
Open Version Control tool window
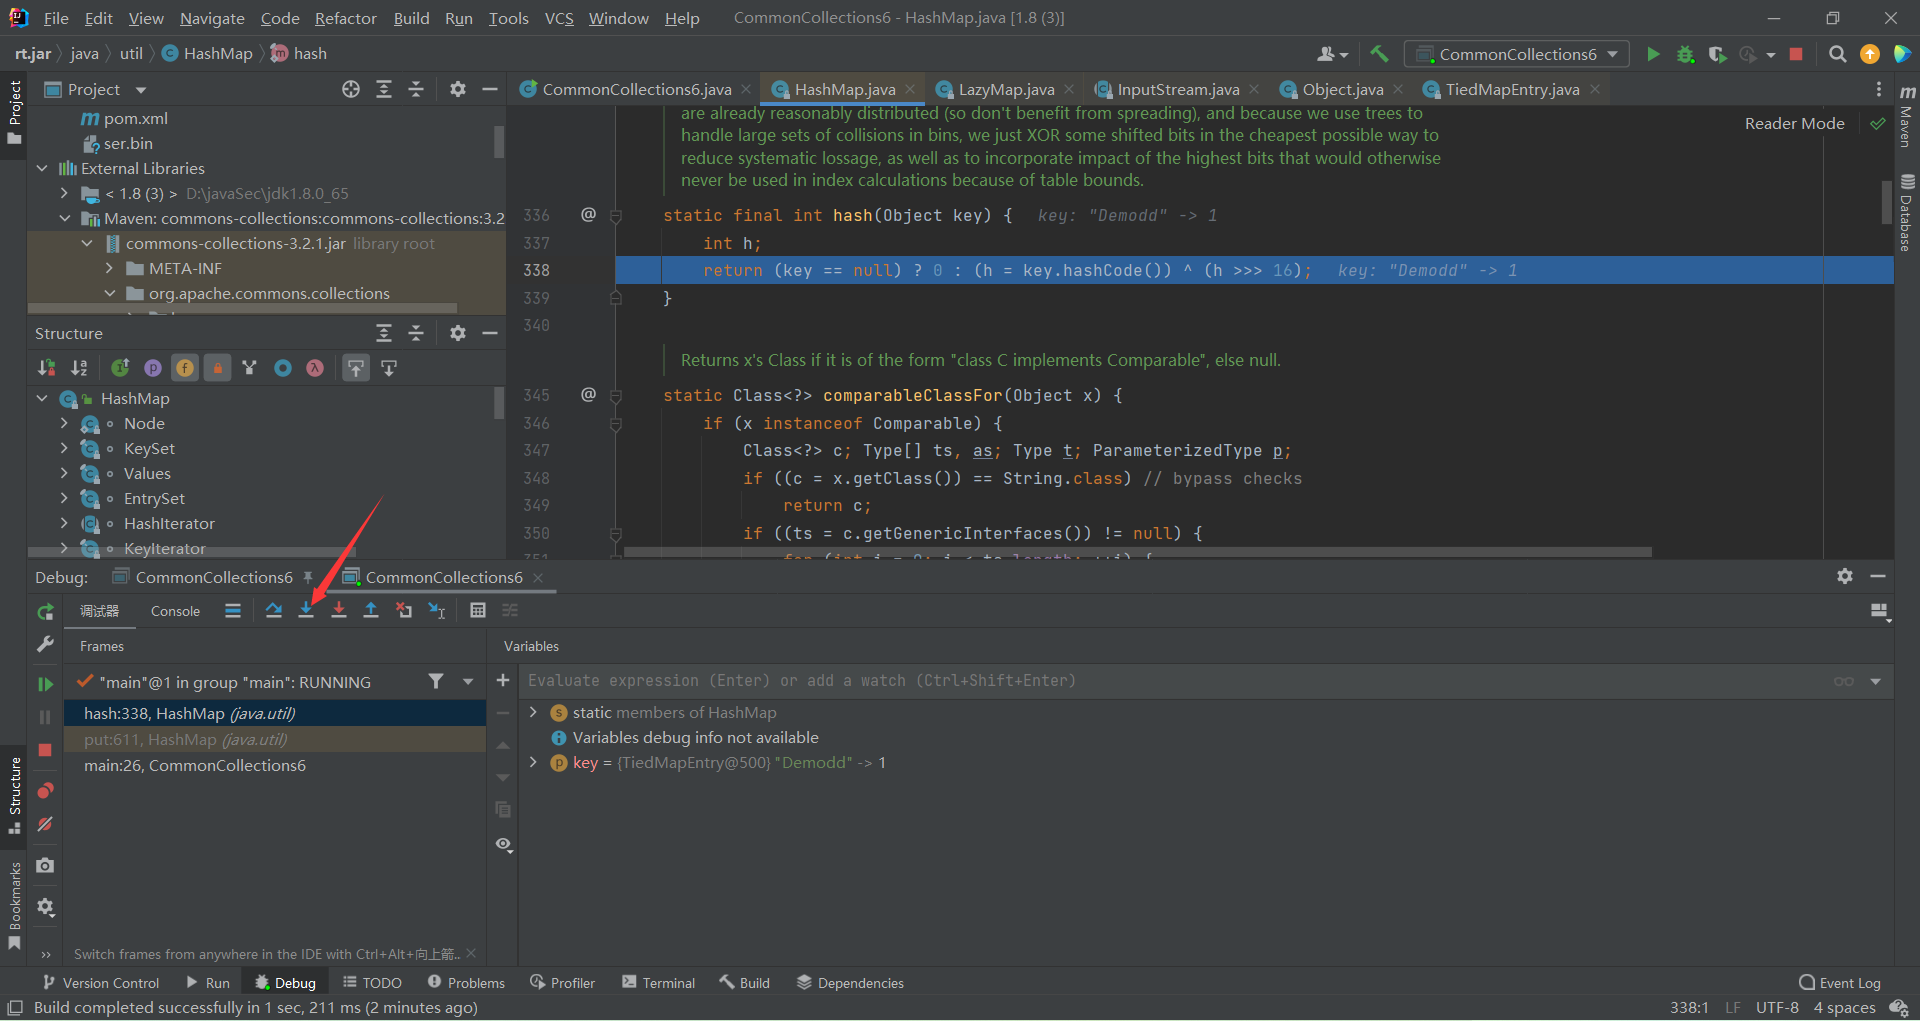tap(100, 983)
